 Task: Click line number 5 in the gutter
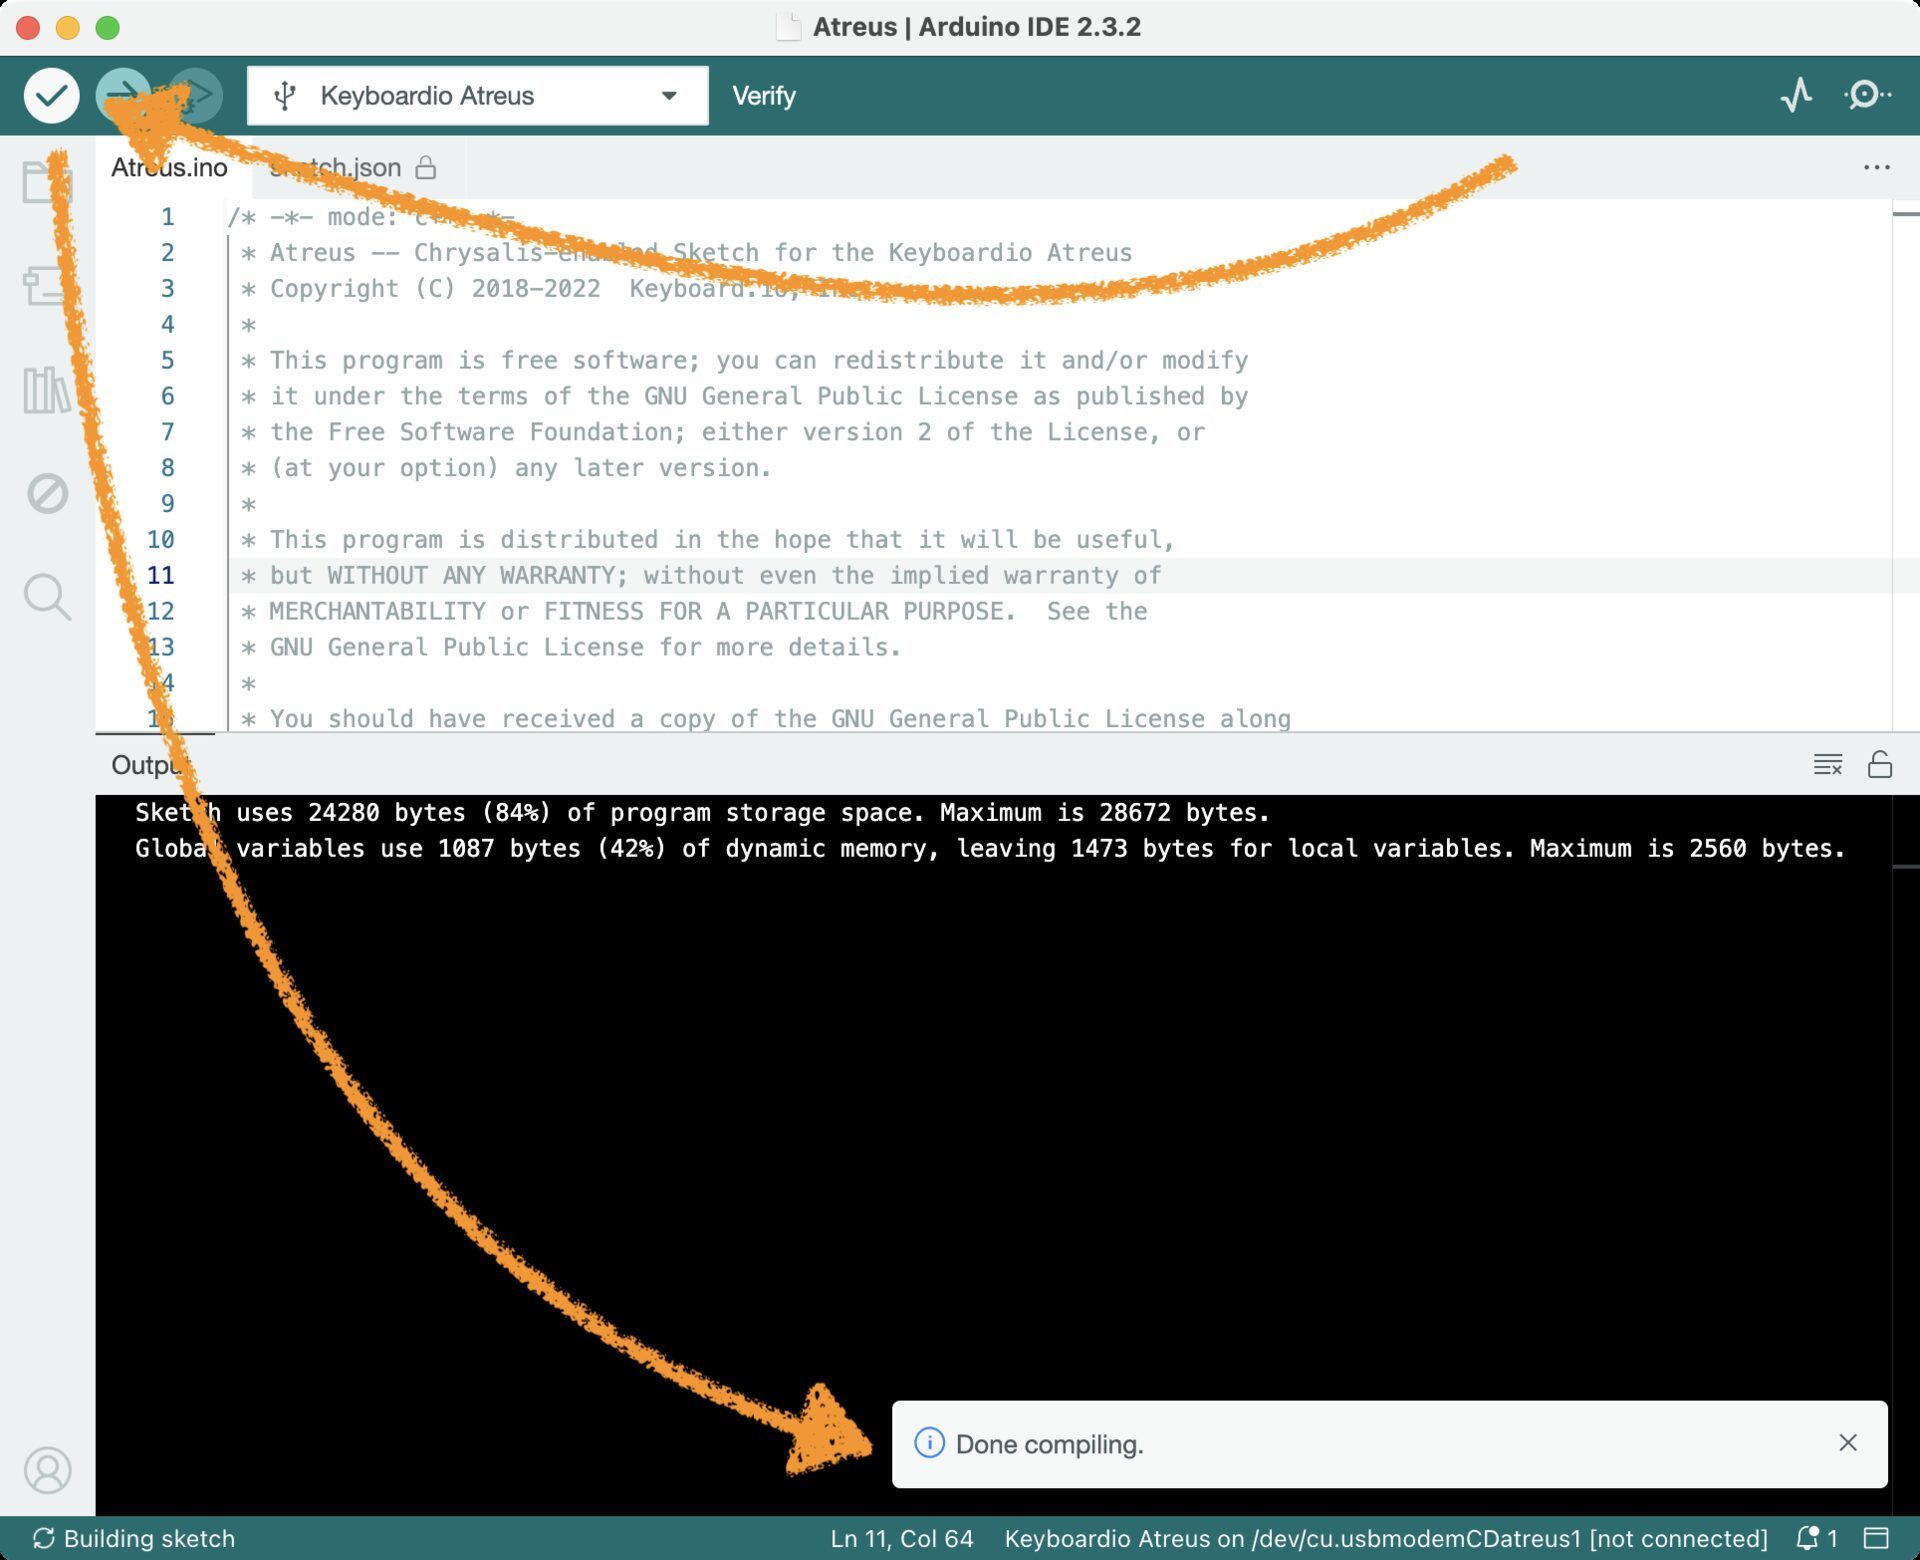pos(168,360)
